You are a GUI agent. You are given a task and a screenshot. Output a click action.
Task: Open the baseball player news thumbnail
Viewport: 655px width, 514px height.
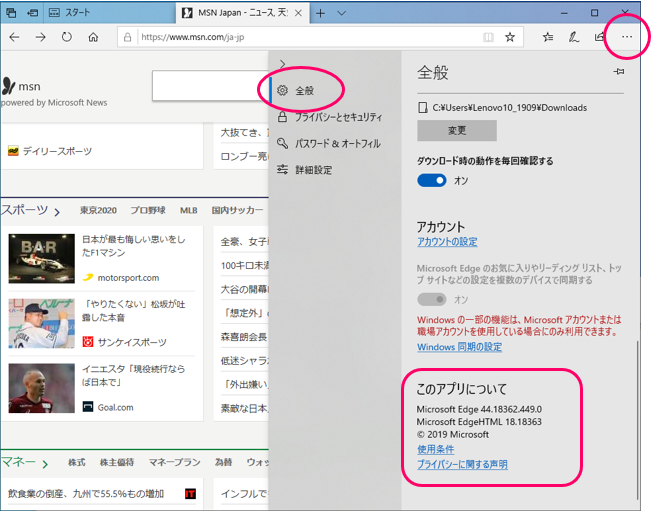pos(41,323)
